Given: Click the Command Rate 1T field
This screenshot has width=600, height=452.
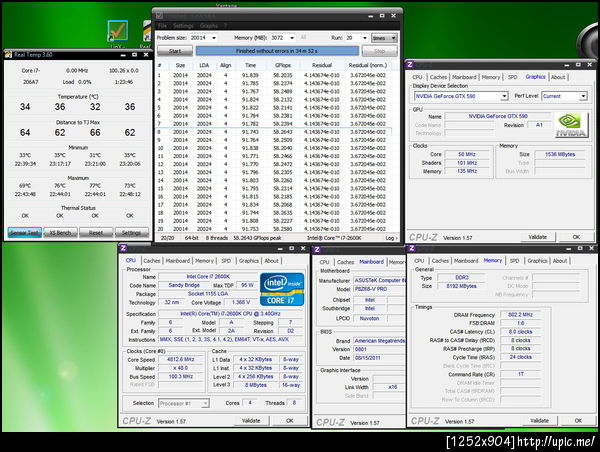Looking at the screenshot, I should (520, 374).
